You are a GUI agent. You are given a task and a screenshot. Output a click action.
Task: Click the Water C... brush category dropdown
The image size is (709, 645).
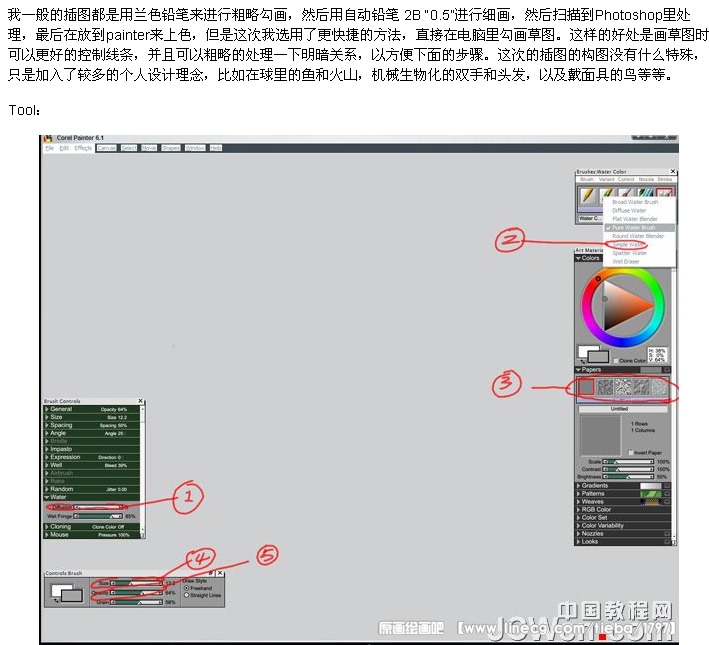pos(590,218)
